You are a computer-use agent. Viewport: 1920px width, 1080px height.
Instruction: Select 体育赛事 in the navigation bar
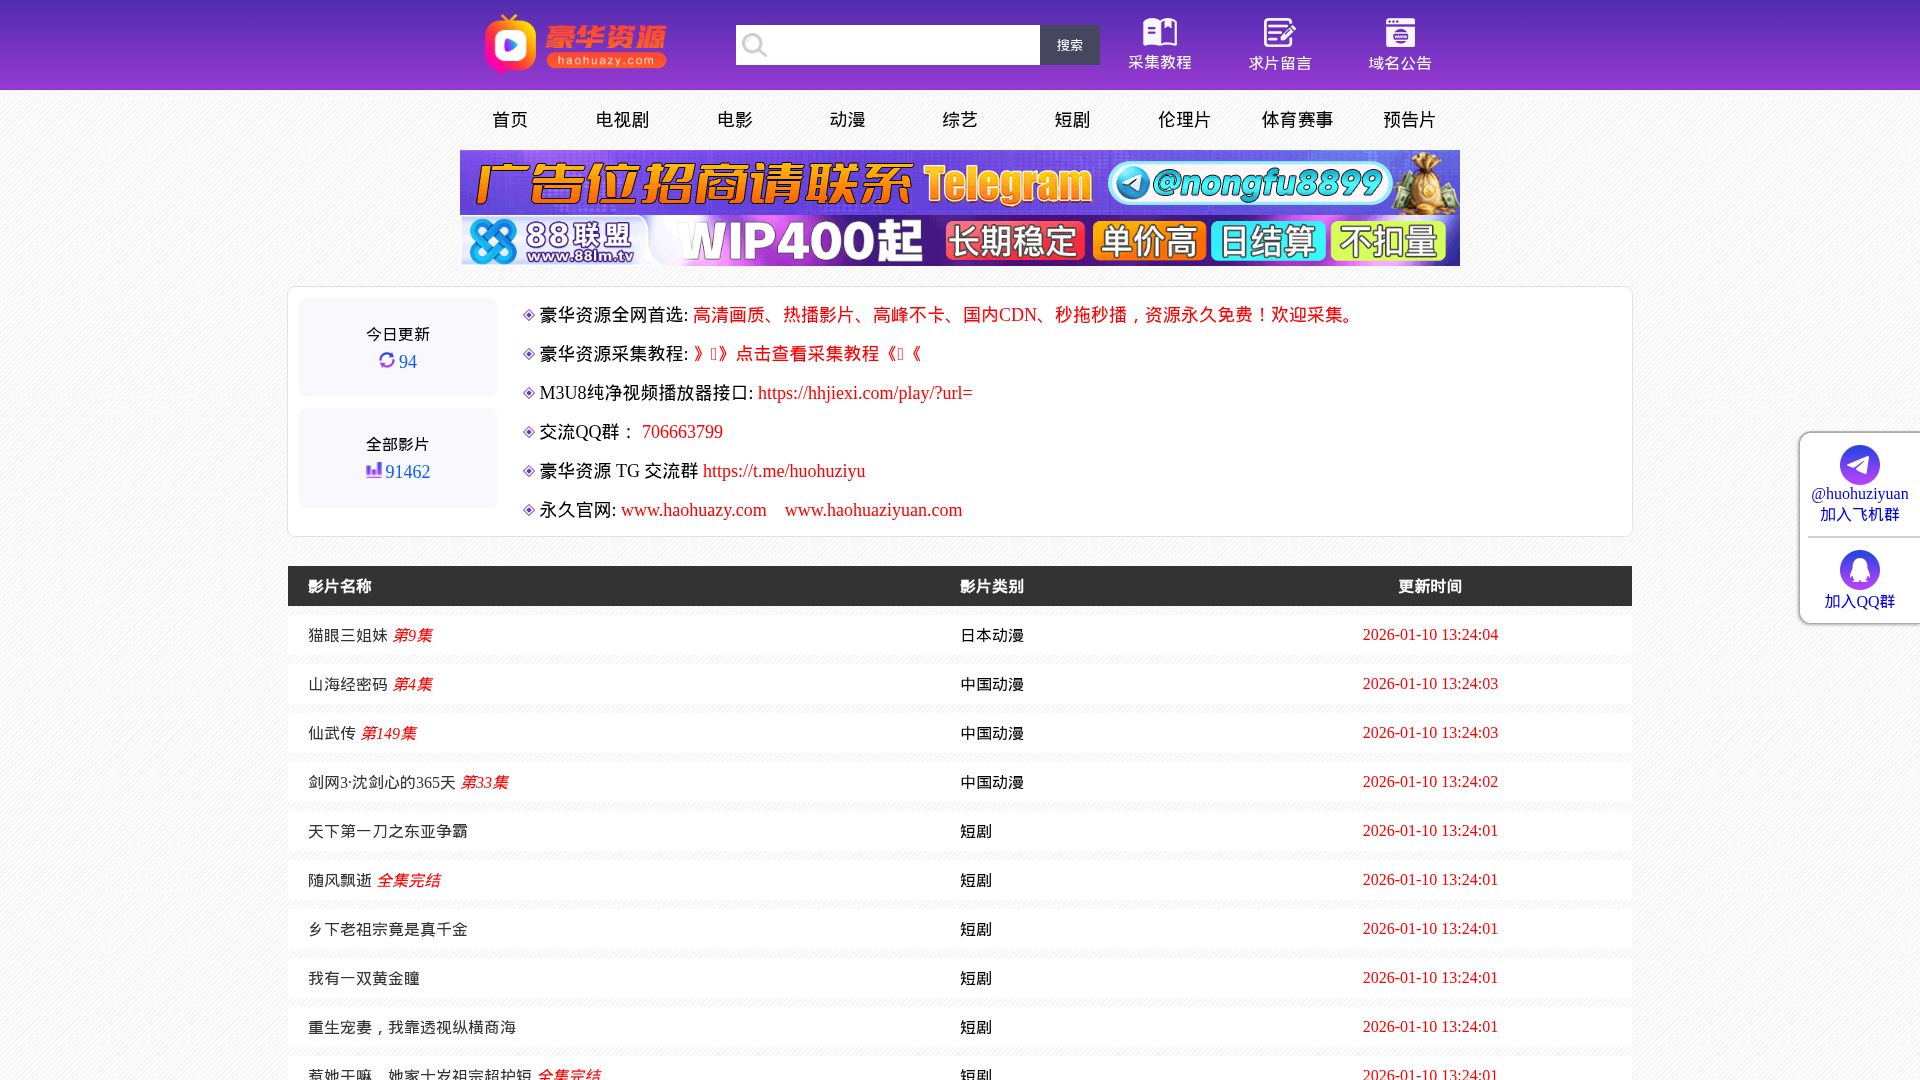coord(1297,120)
